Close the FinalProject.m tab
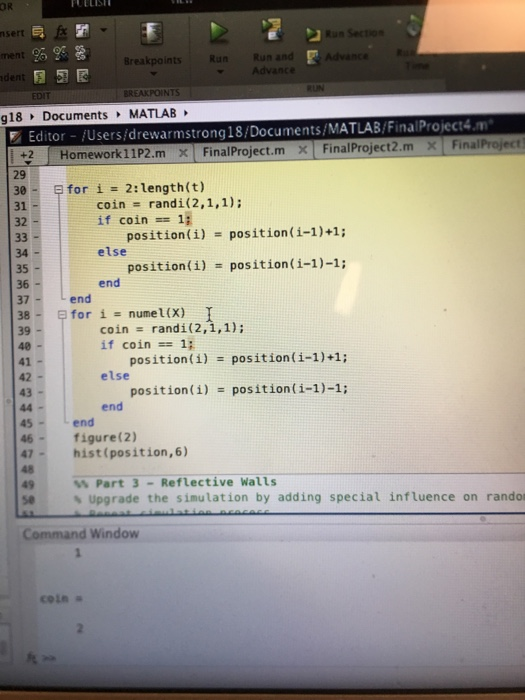525x700 pixels. point(303,150)
